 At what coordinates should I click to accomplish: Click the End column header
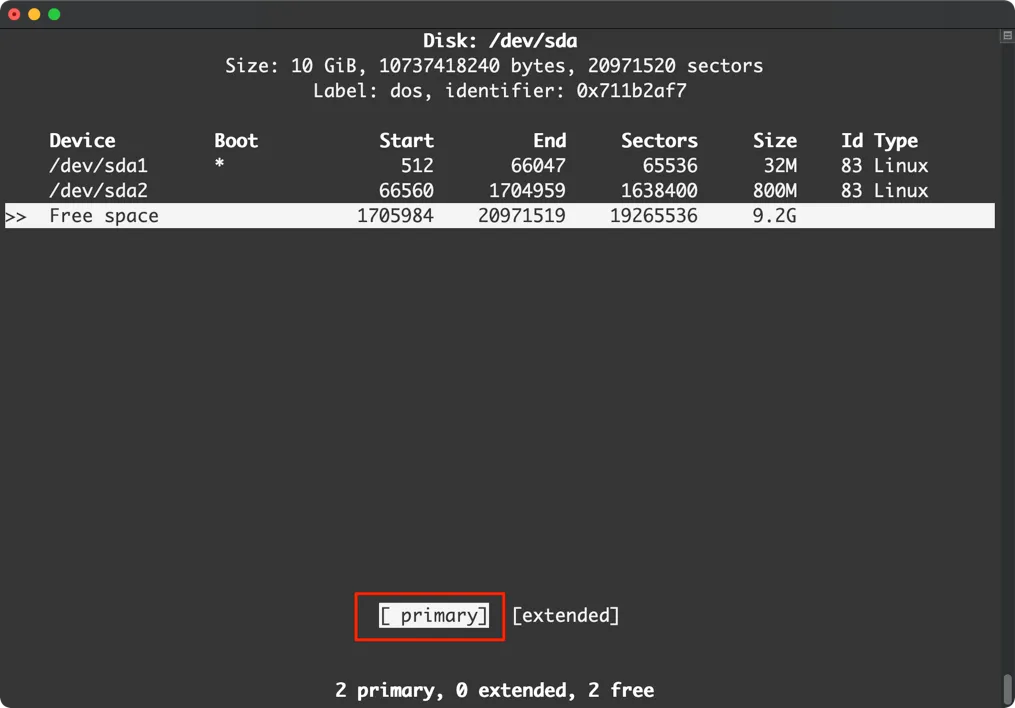click(x=550, y=140)
